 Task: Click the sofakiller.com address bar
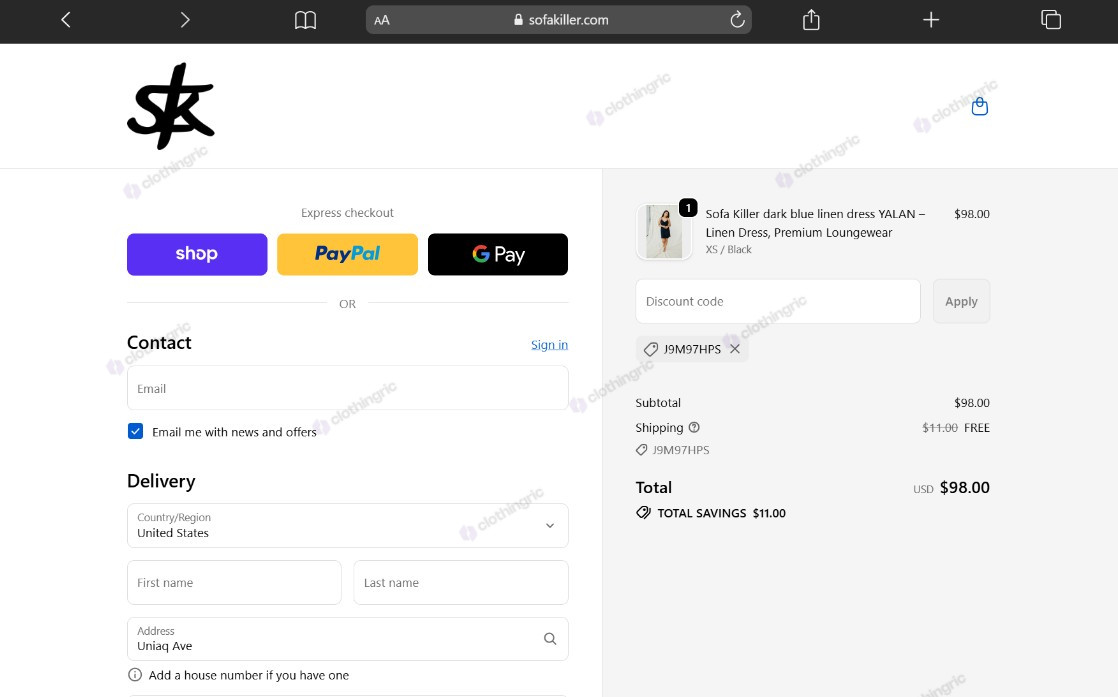[x=558, y=20]
